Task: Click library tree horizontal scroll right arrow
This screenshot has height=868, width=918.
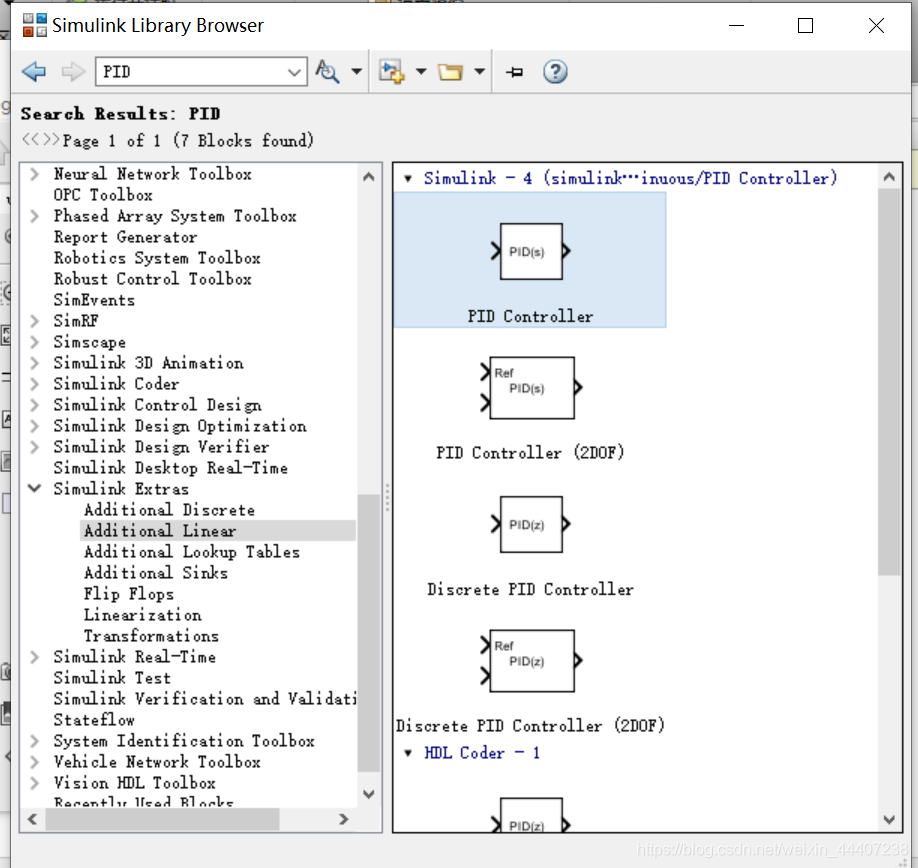Action: 344,819
